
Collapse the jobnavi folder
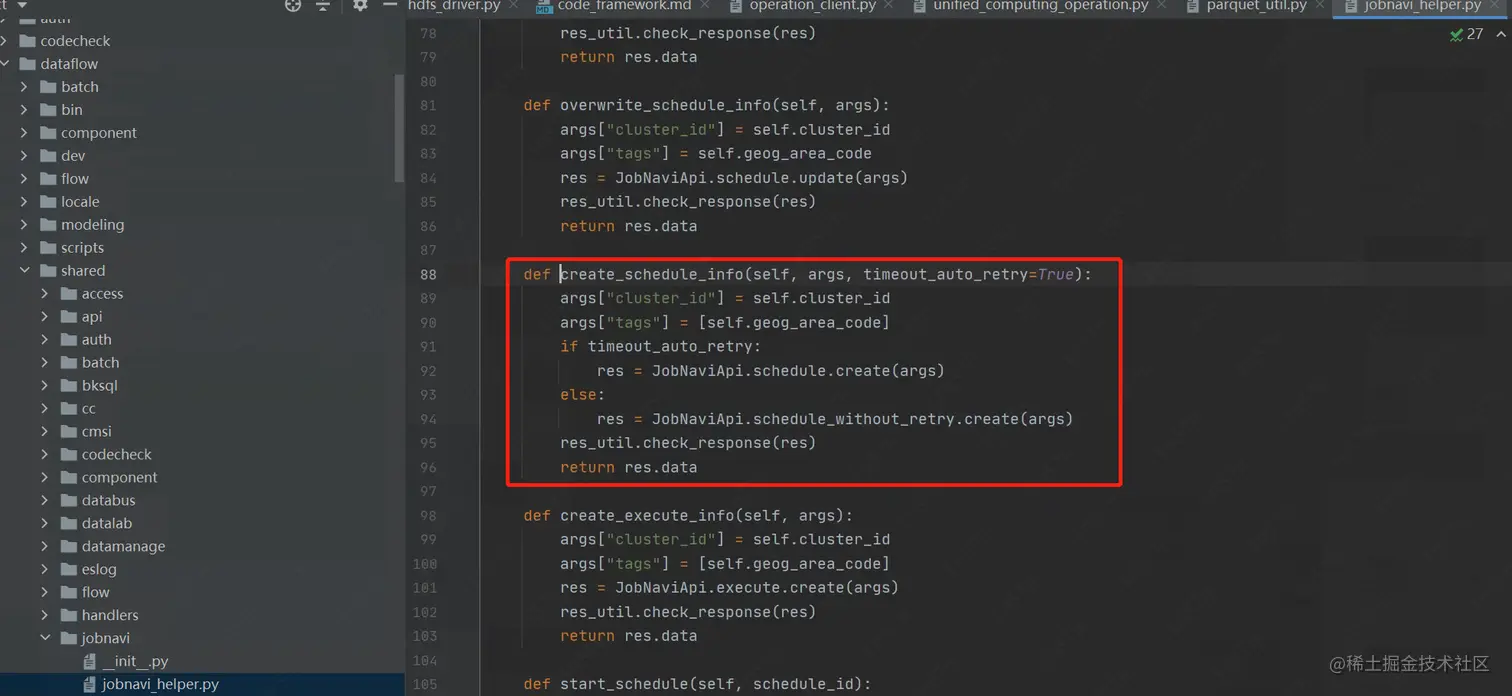[45, 639]
